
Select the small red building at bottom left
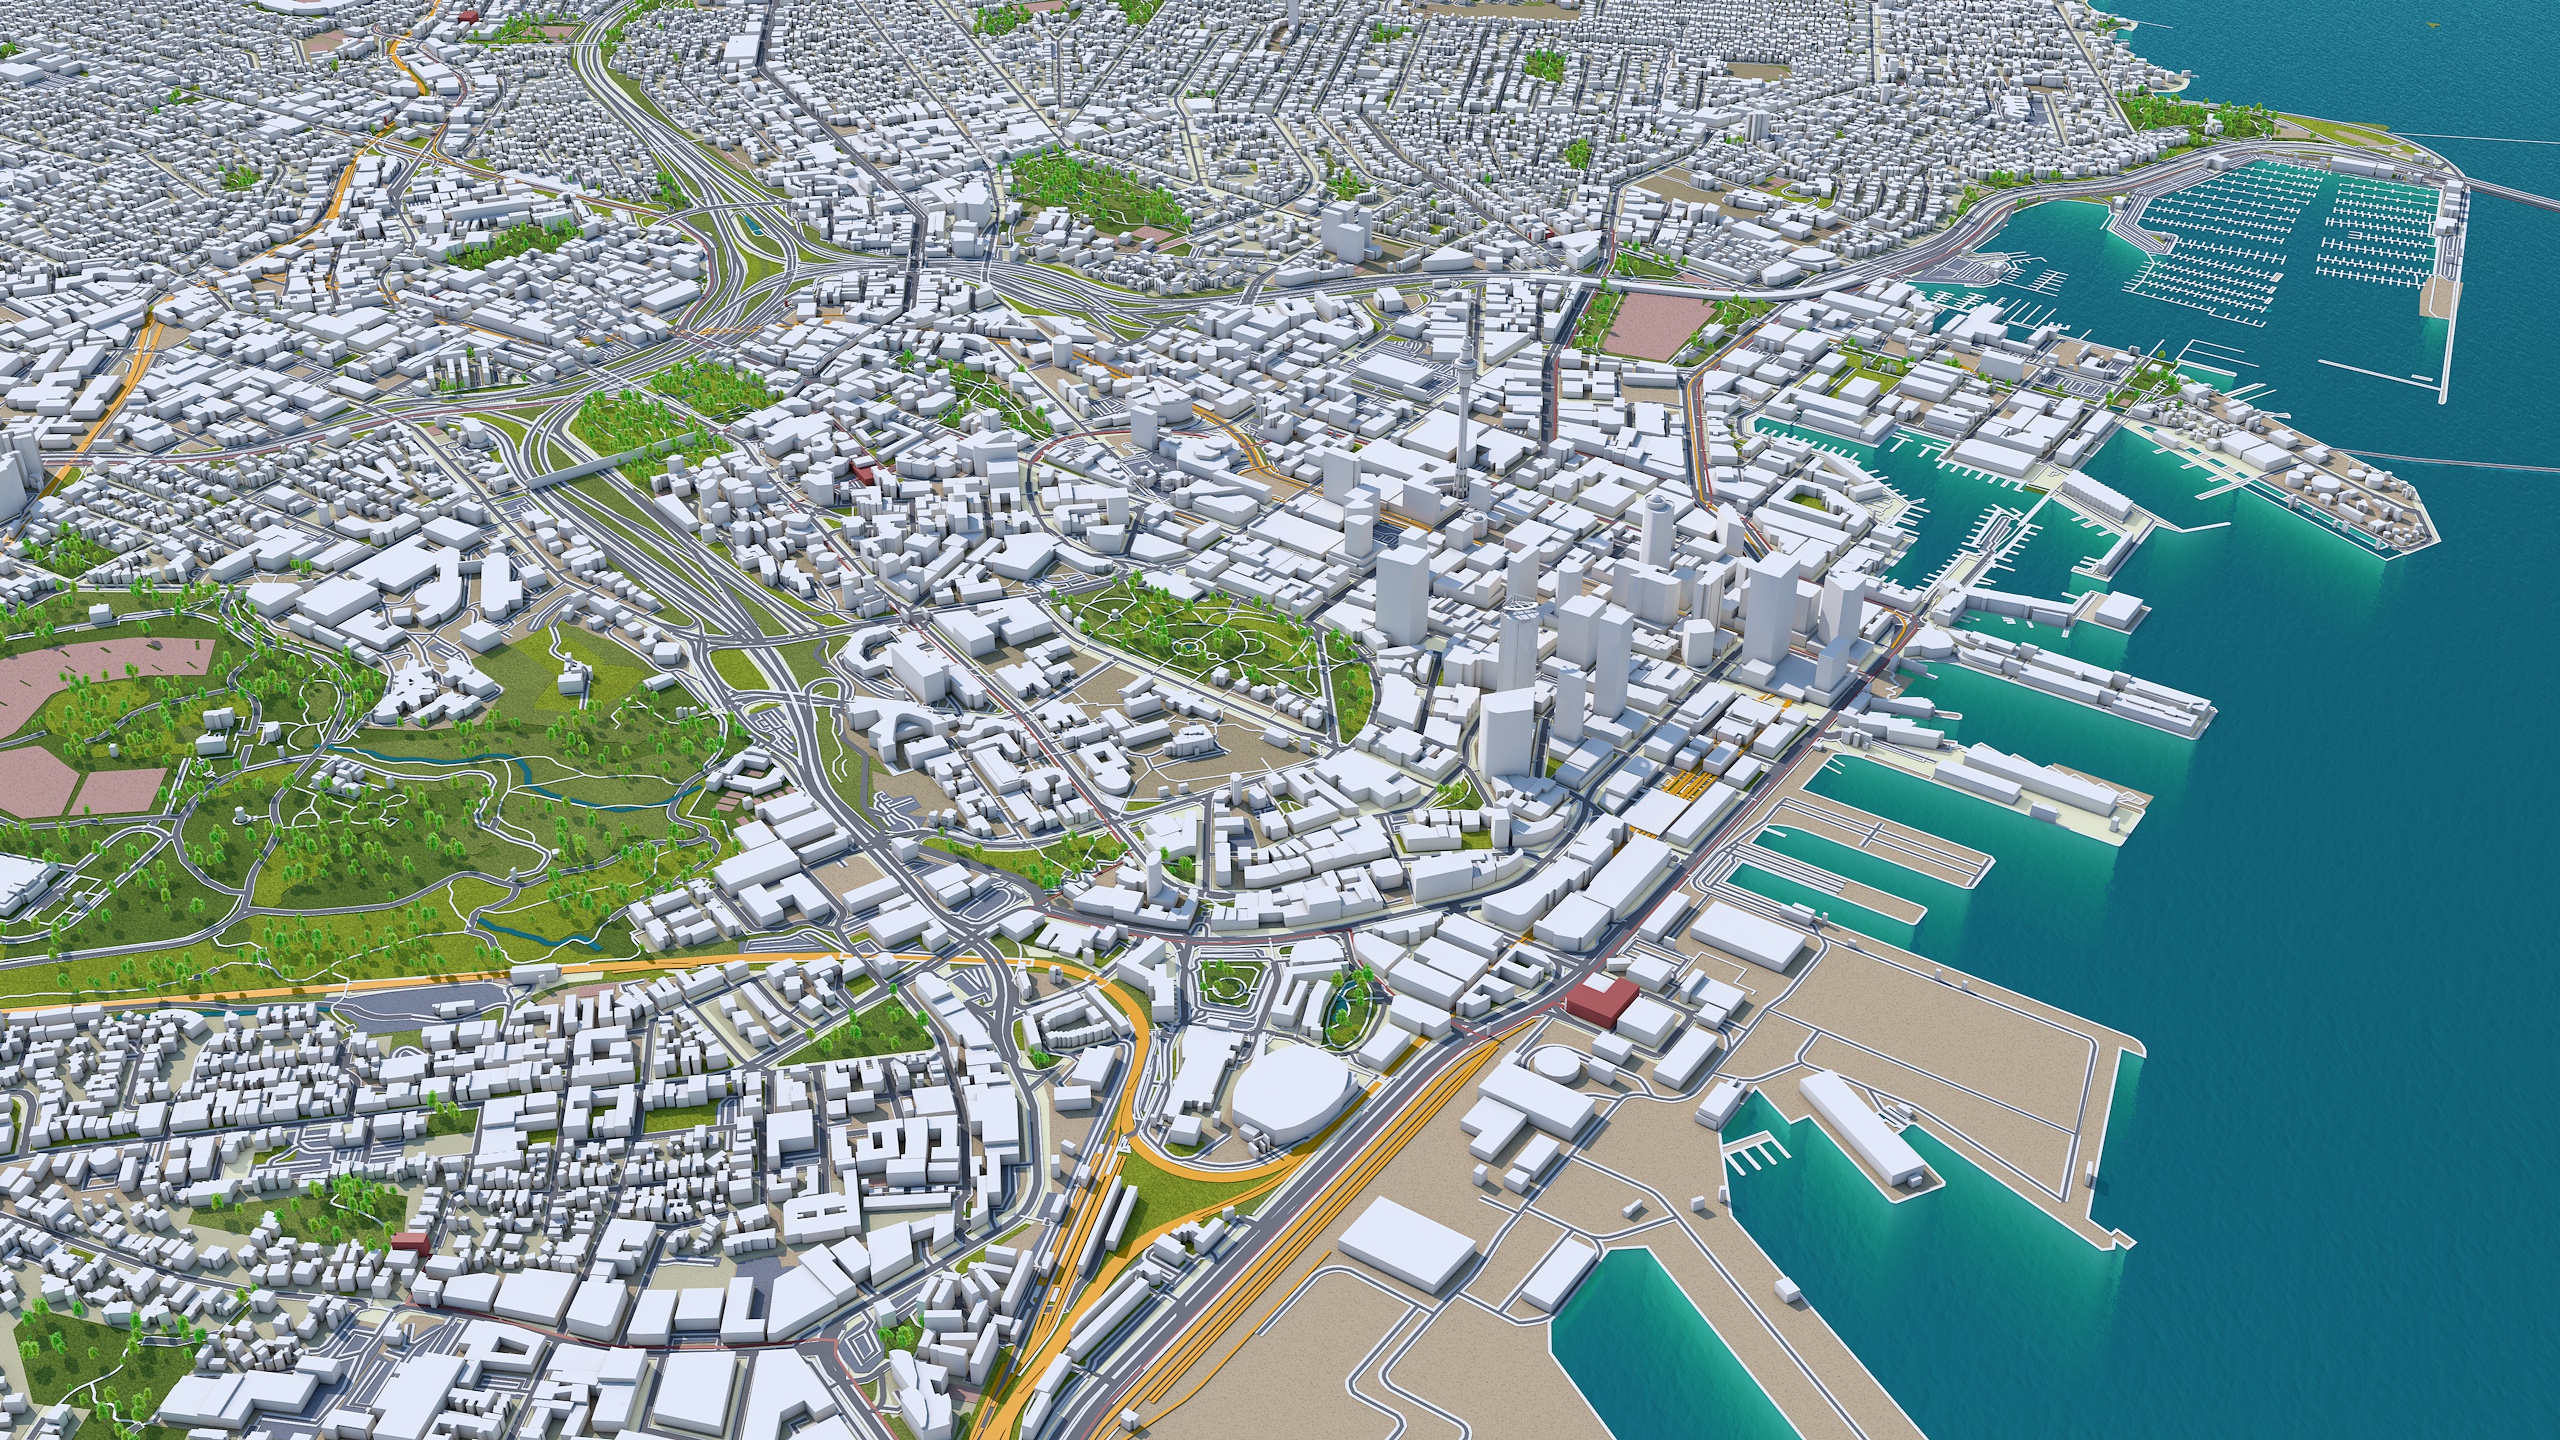tap(410, 1242)
